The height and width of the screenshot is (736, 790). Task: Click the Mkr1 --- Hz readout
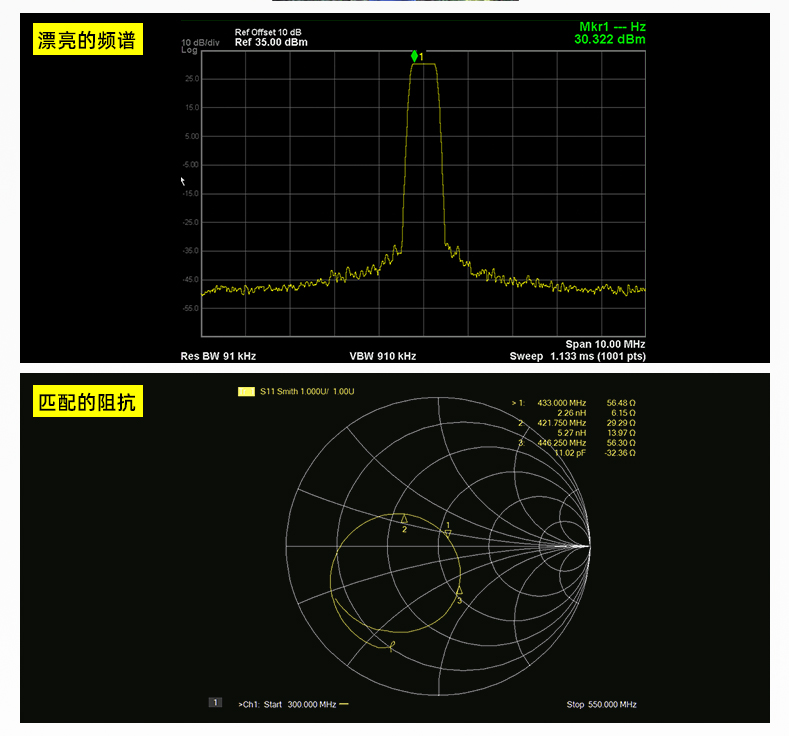point(612,27)
